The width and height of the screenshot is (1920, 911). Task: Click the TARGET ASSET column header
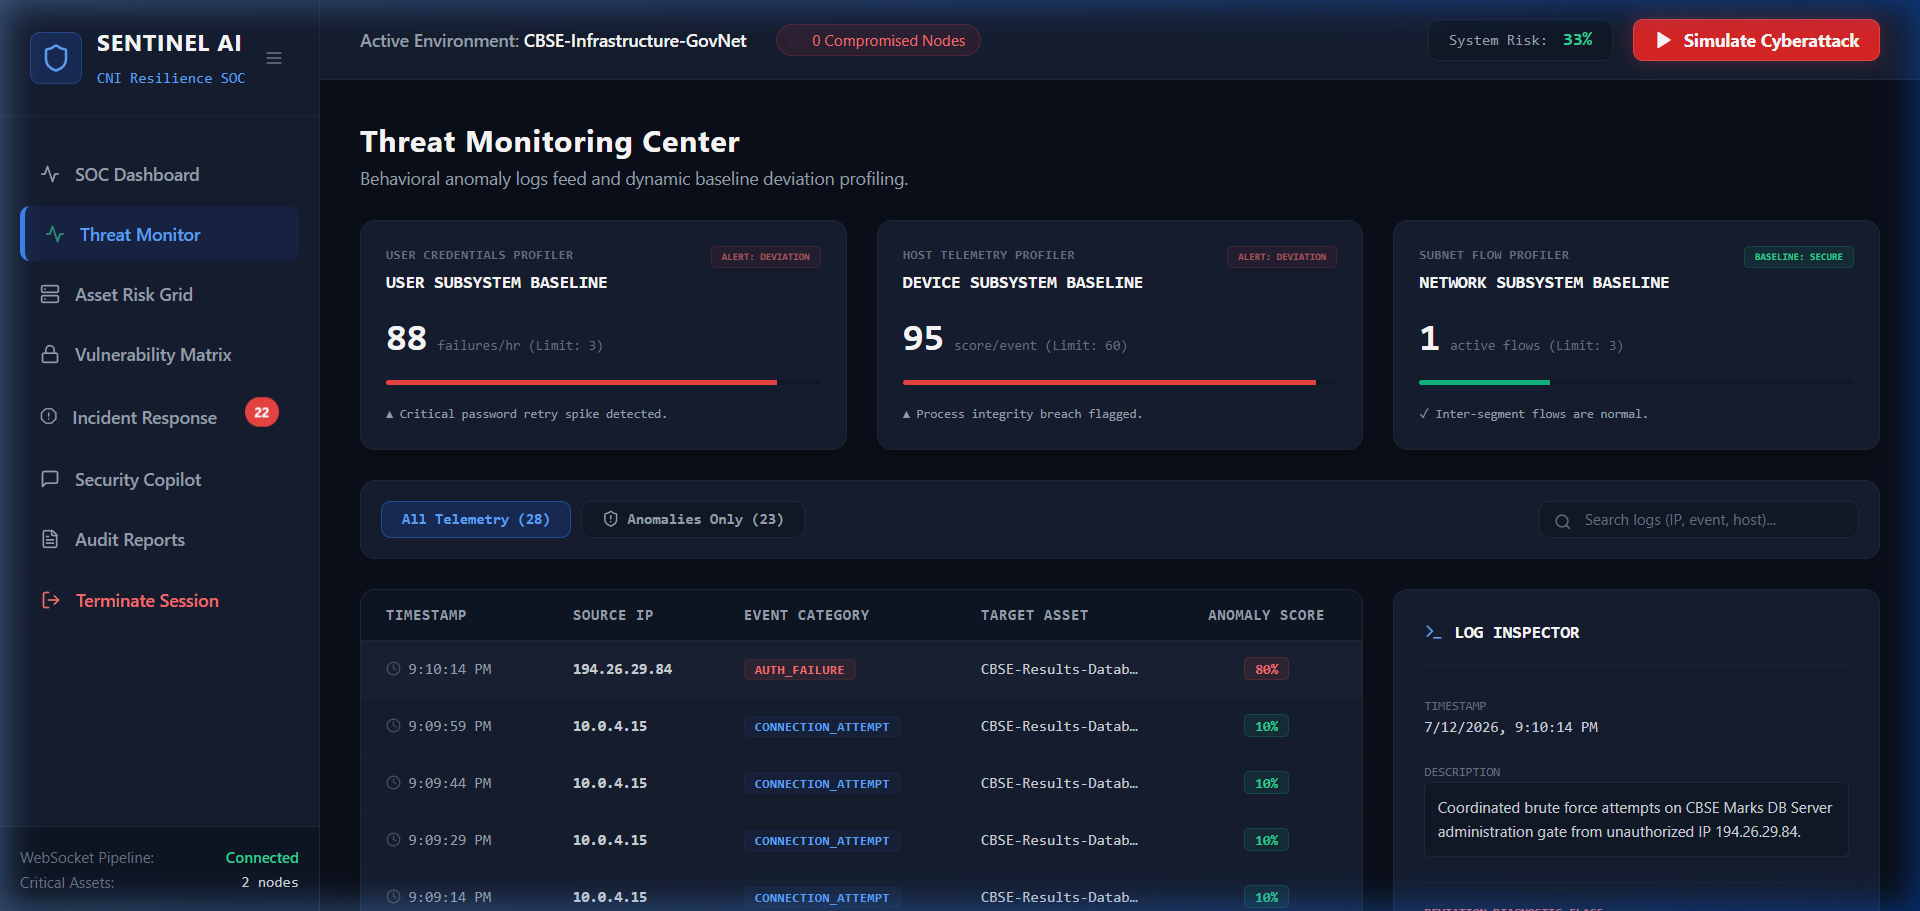tap(1034, 615)
